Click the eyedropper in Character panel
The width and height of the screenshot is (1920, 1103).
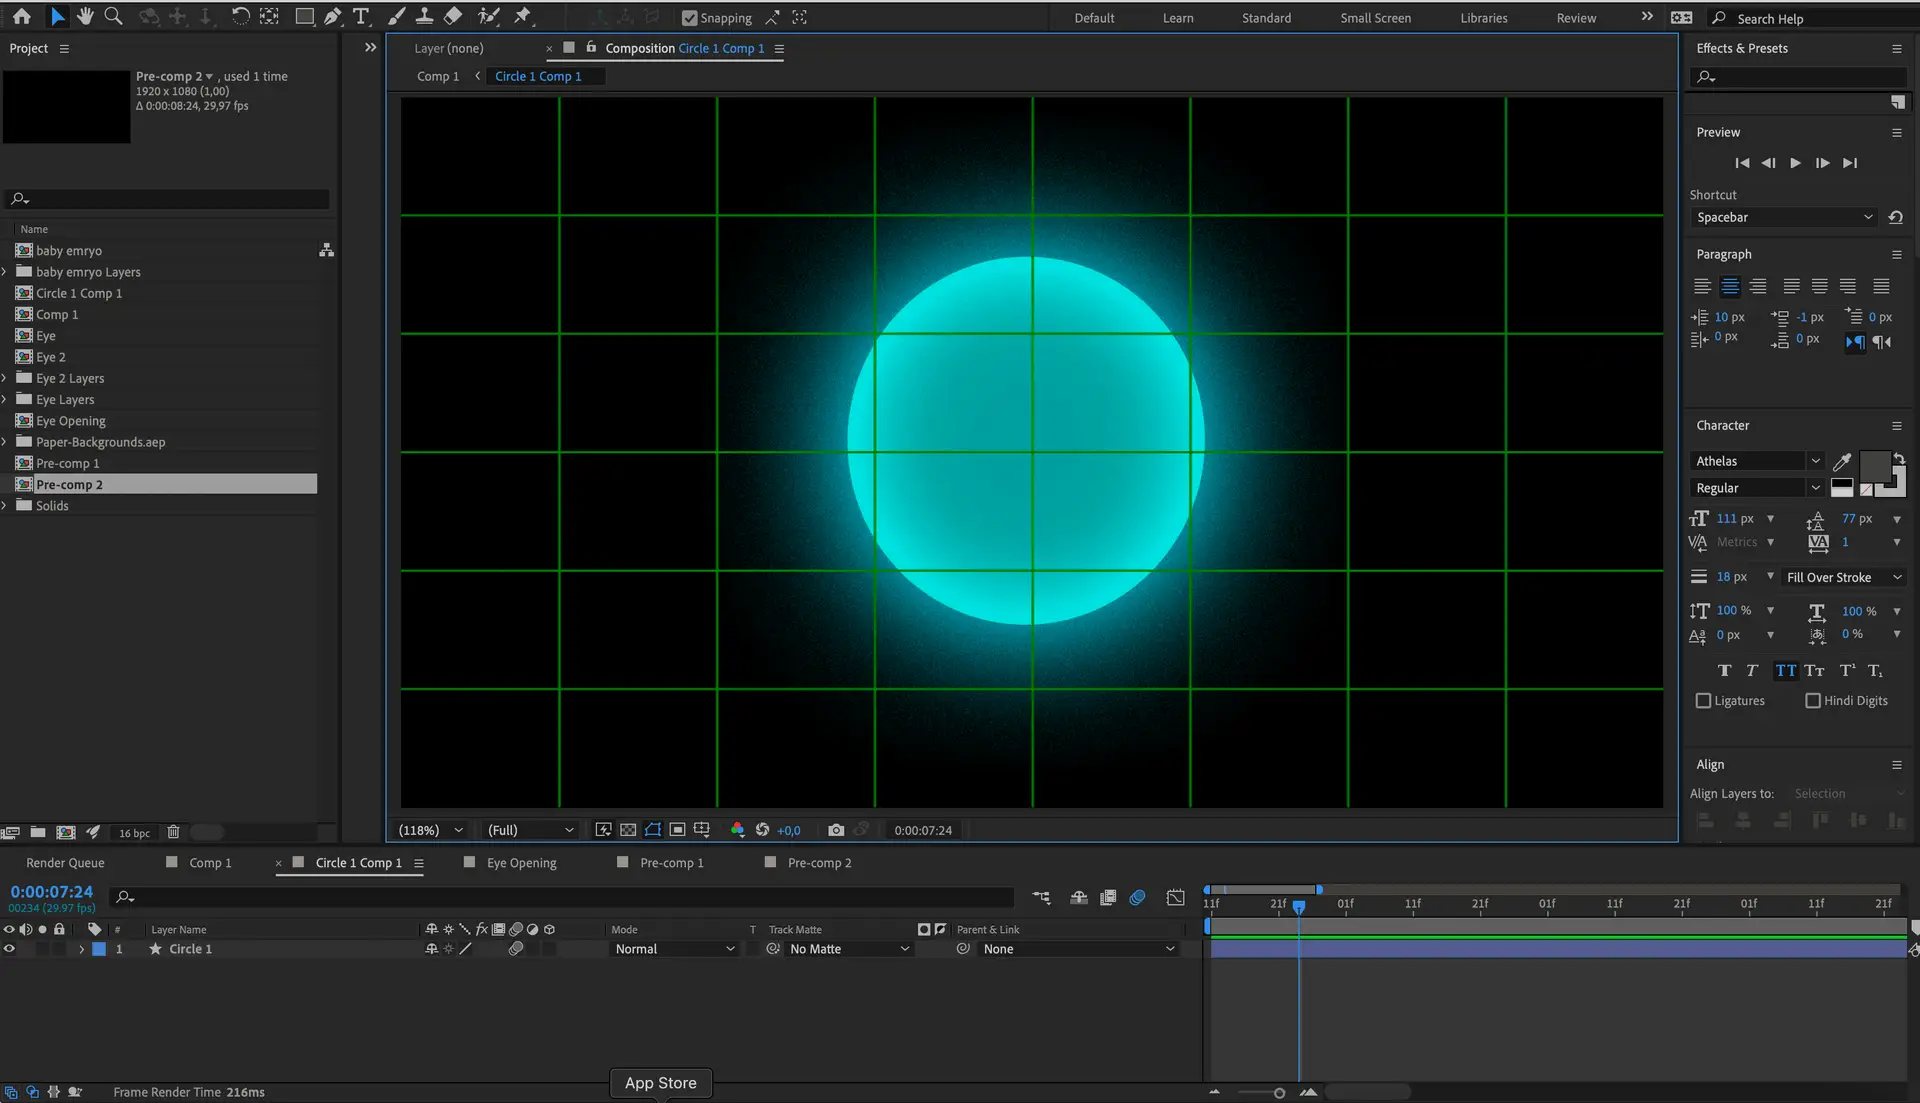pyautogui.click(x=1841, y=461)
